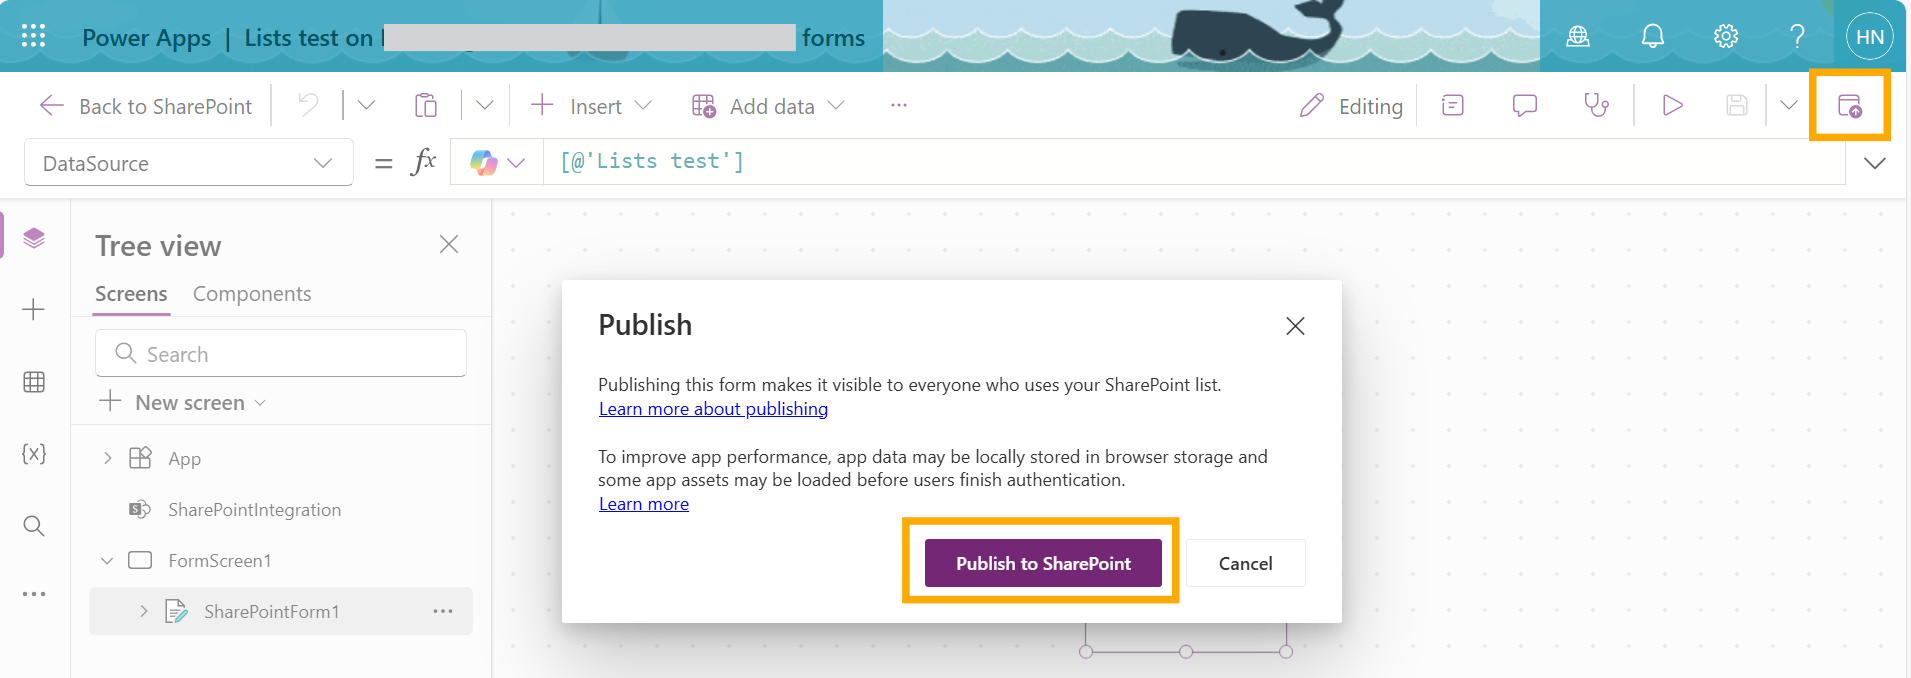The height and width of the screenshot is (678, 1911).
Task: Click the Tree view Search box
Action: point(281,354)
